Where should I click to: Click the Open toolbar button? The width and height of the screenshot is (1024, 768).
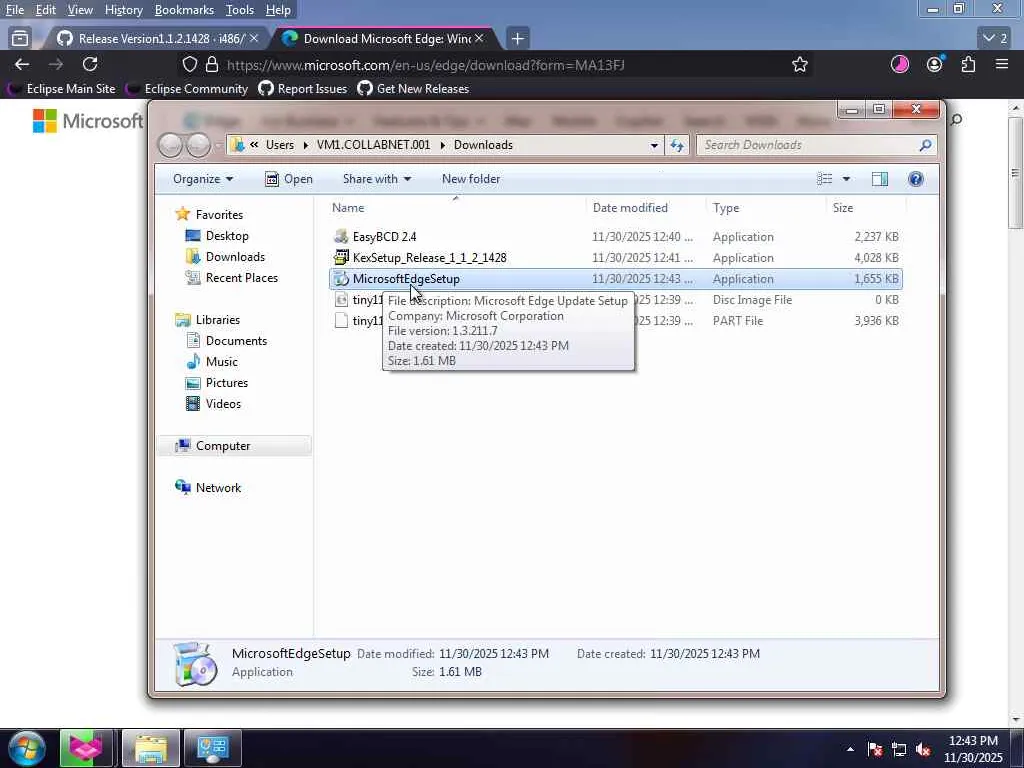(x=289, y=179)
